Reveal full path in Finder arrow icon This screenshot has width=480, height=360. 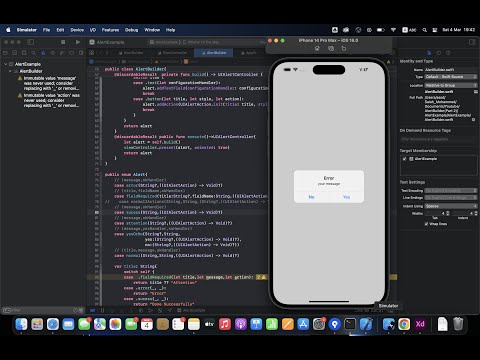click(473, 119)
